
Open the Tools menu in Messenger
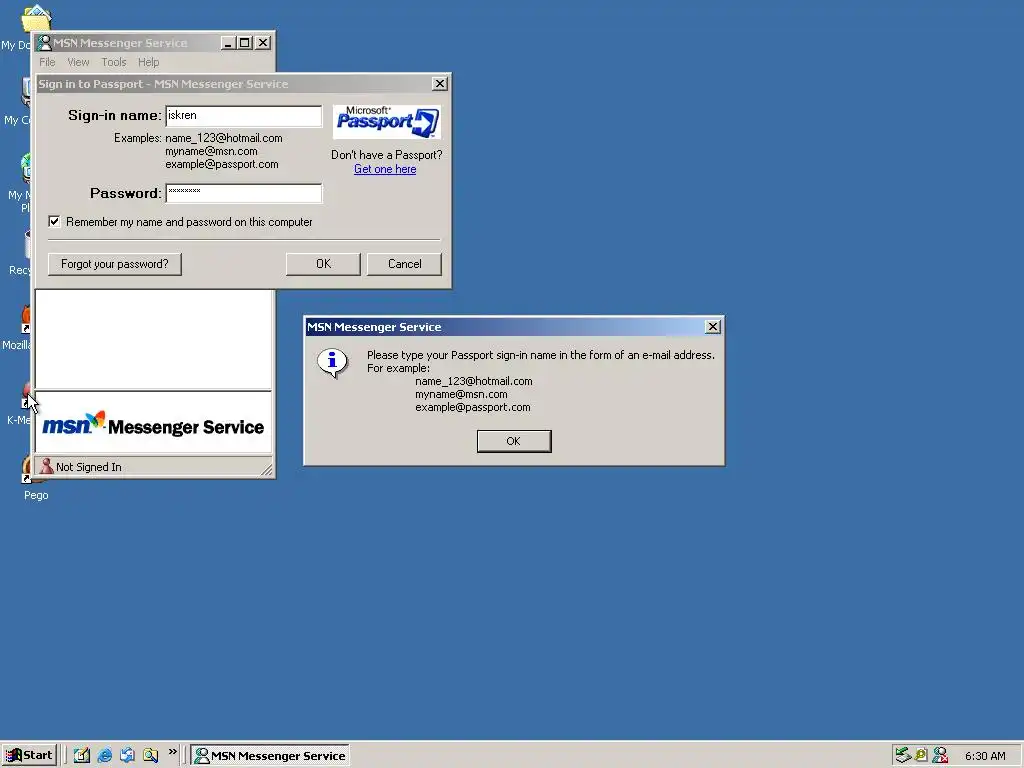[114, 62]
